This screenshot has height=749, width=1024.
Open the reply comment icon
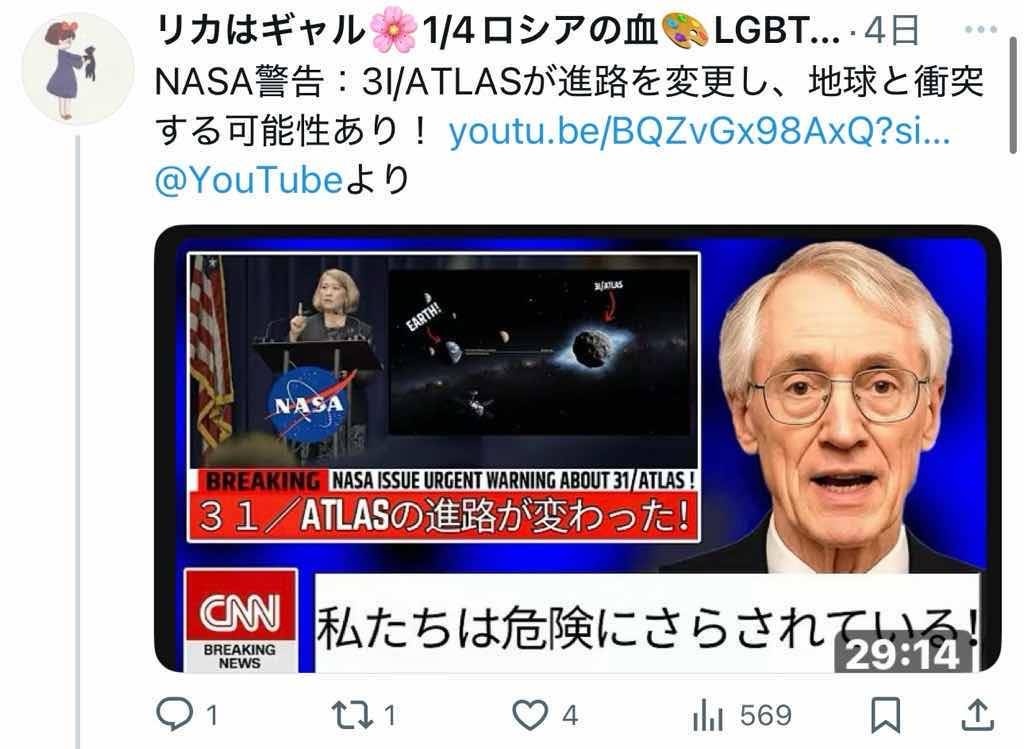(174, 714)
